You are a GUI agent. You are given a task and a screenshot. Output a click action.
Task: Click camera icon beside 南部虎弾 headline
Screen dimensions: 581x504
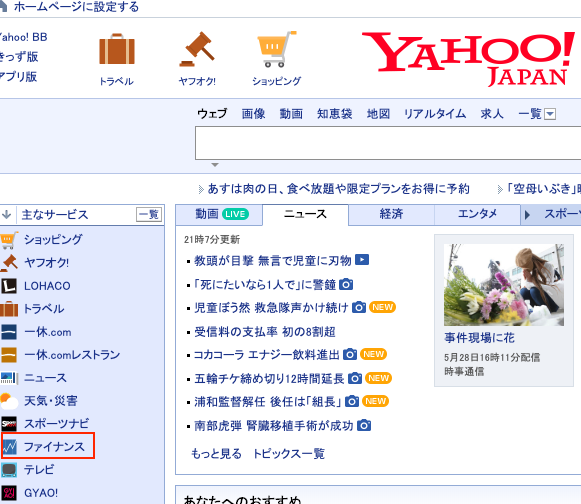[364, 425]
